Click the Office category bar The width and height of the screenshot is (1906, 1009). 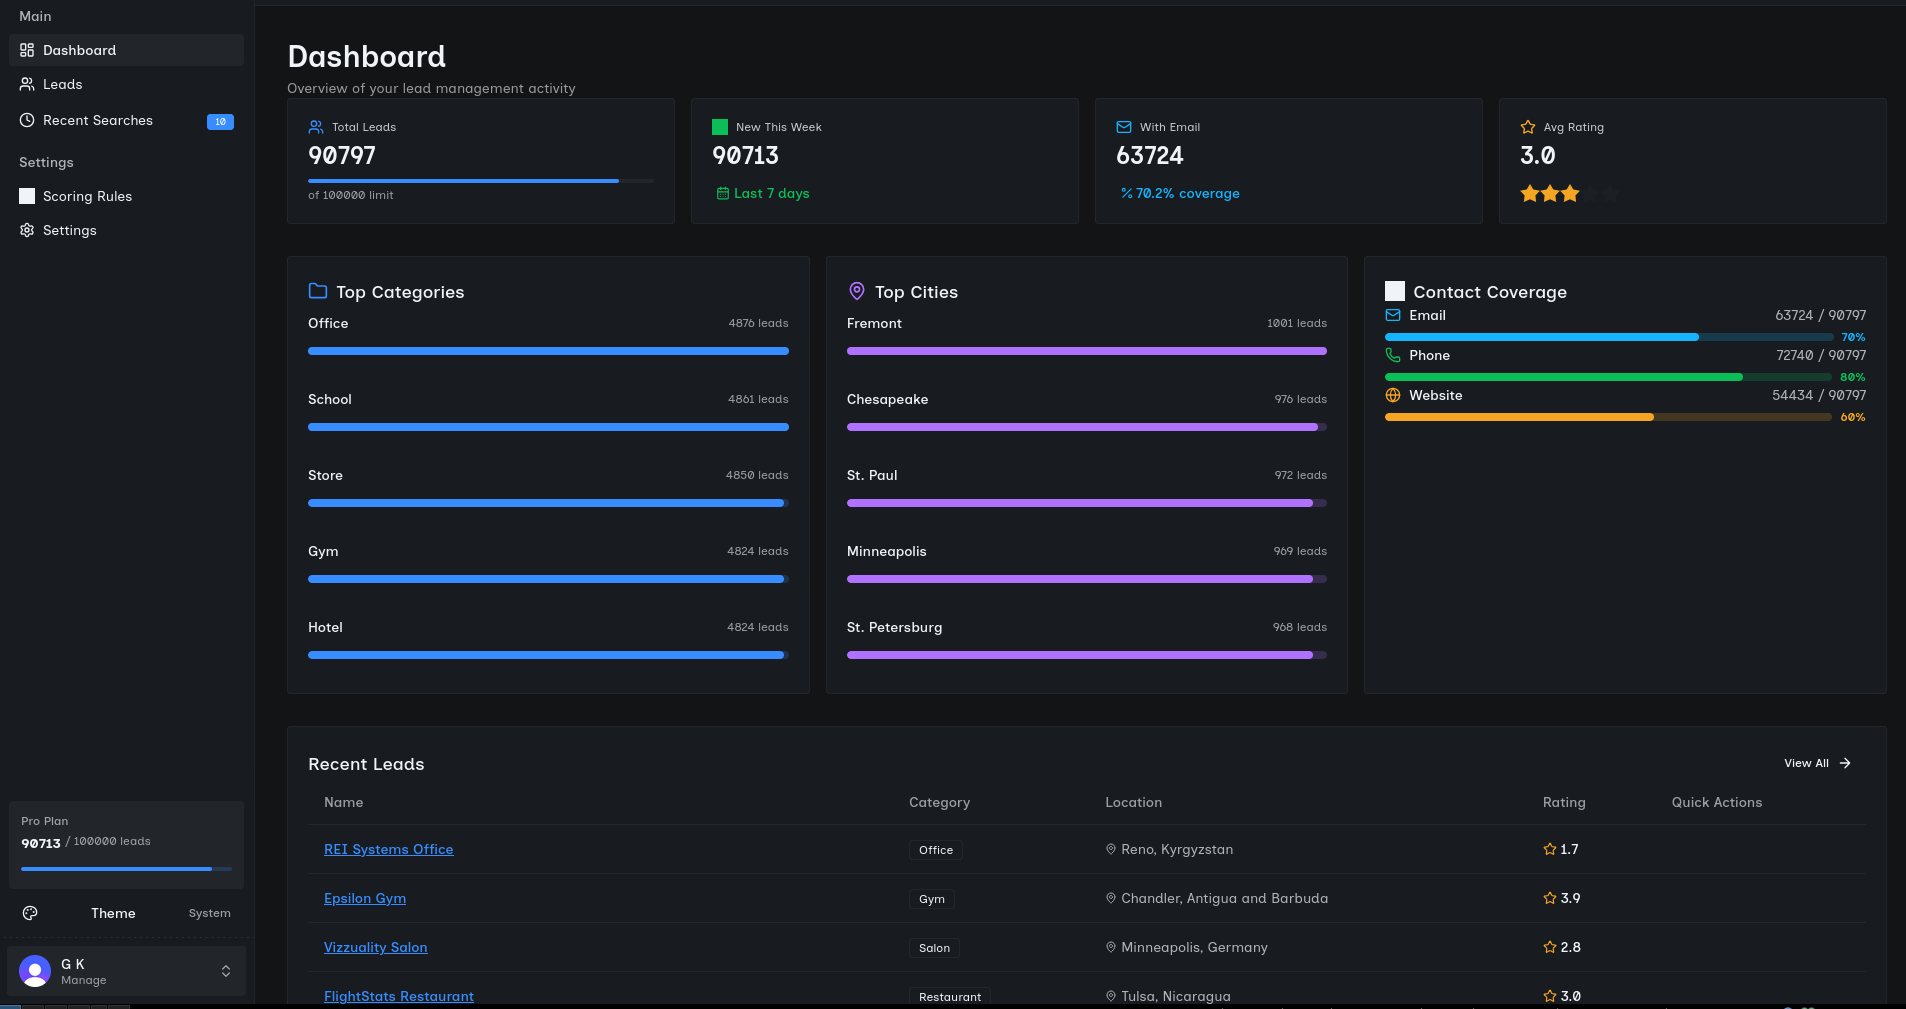point(548,351)
